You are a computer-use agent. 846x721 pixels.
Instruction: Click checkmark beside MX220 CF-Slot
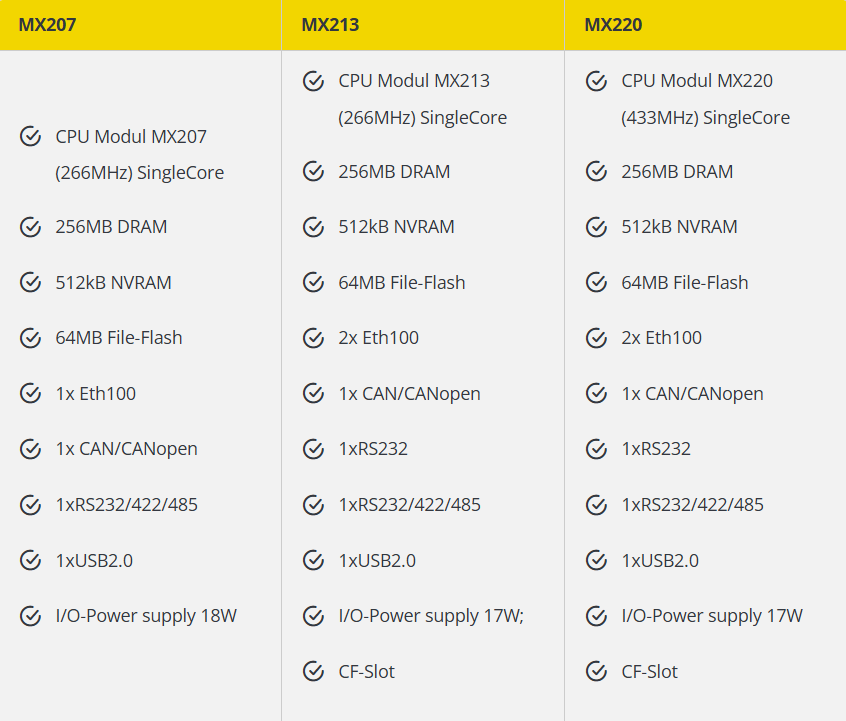pos(596,671)
